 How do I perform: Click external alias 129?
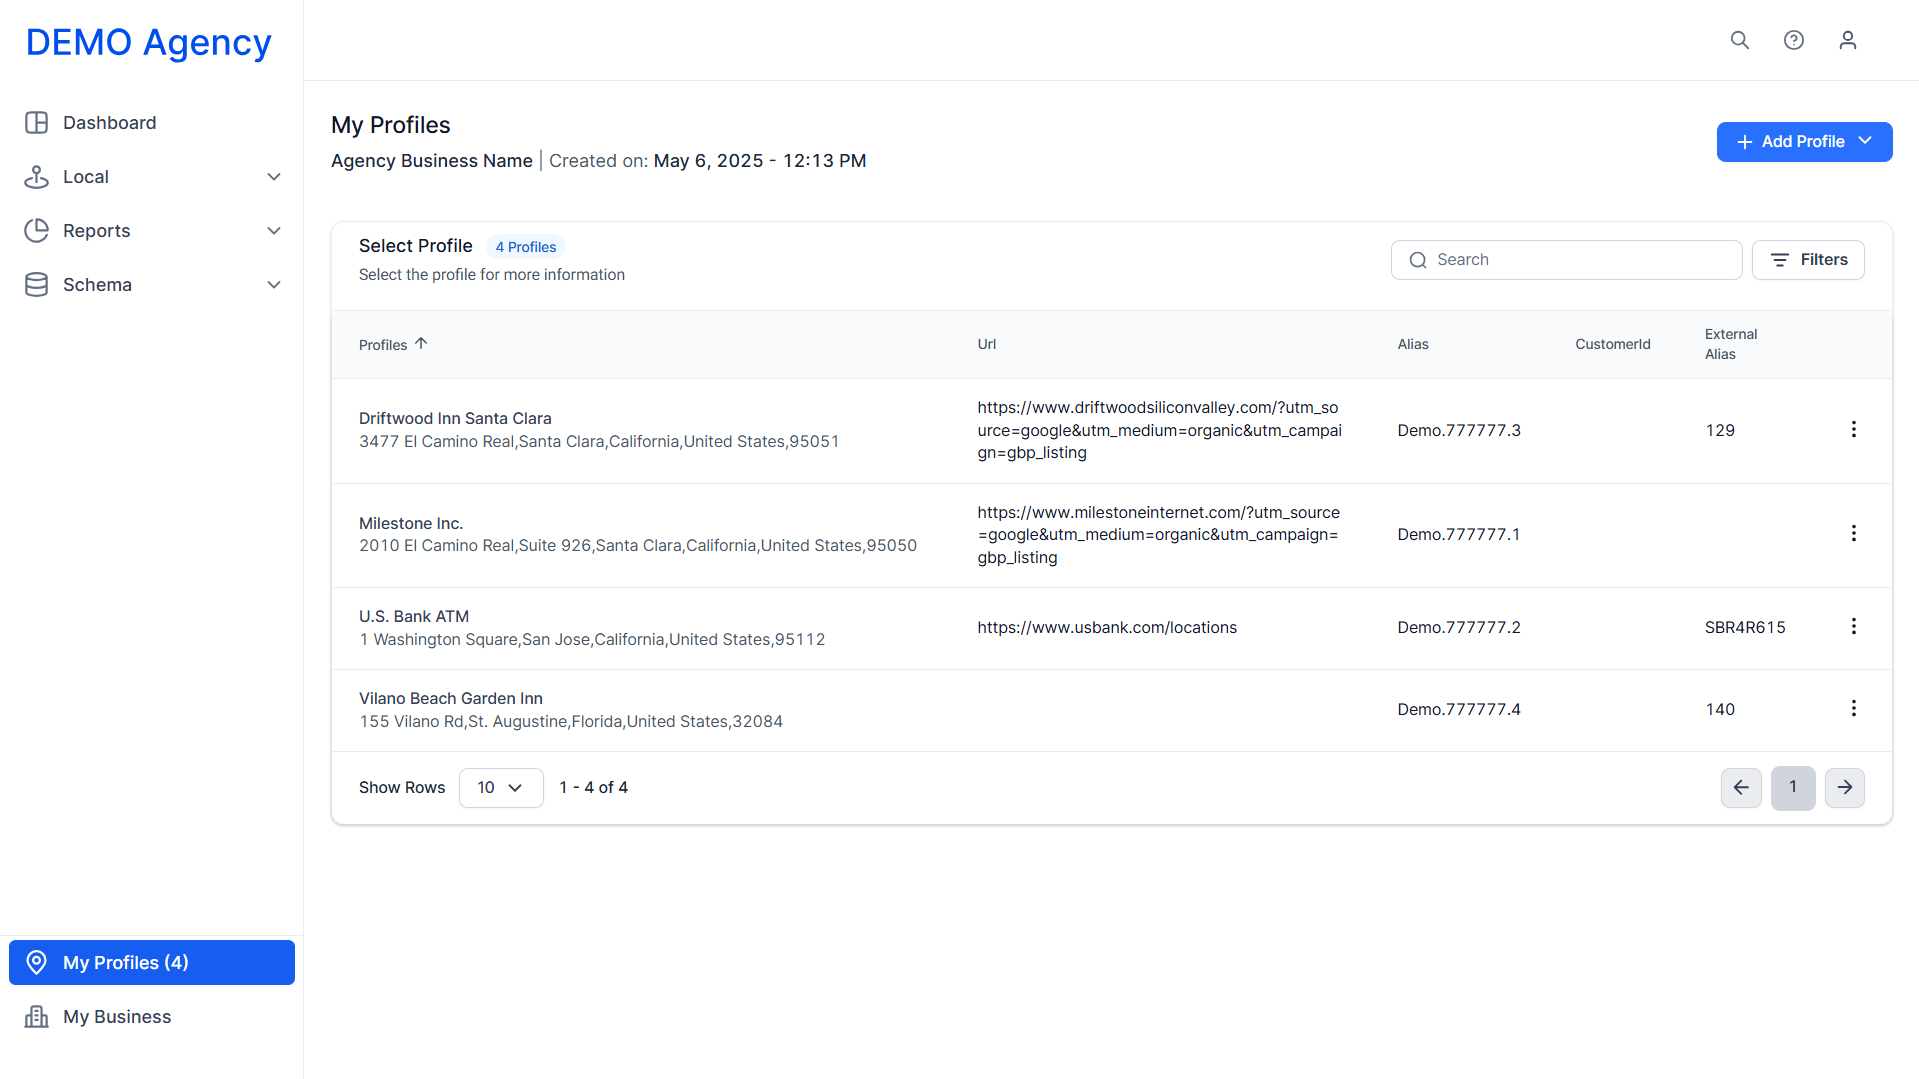1720,430
